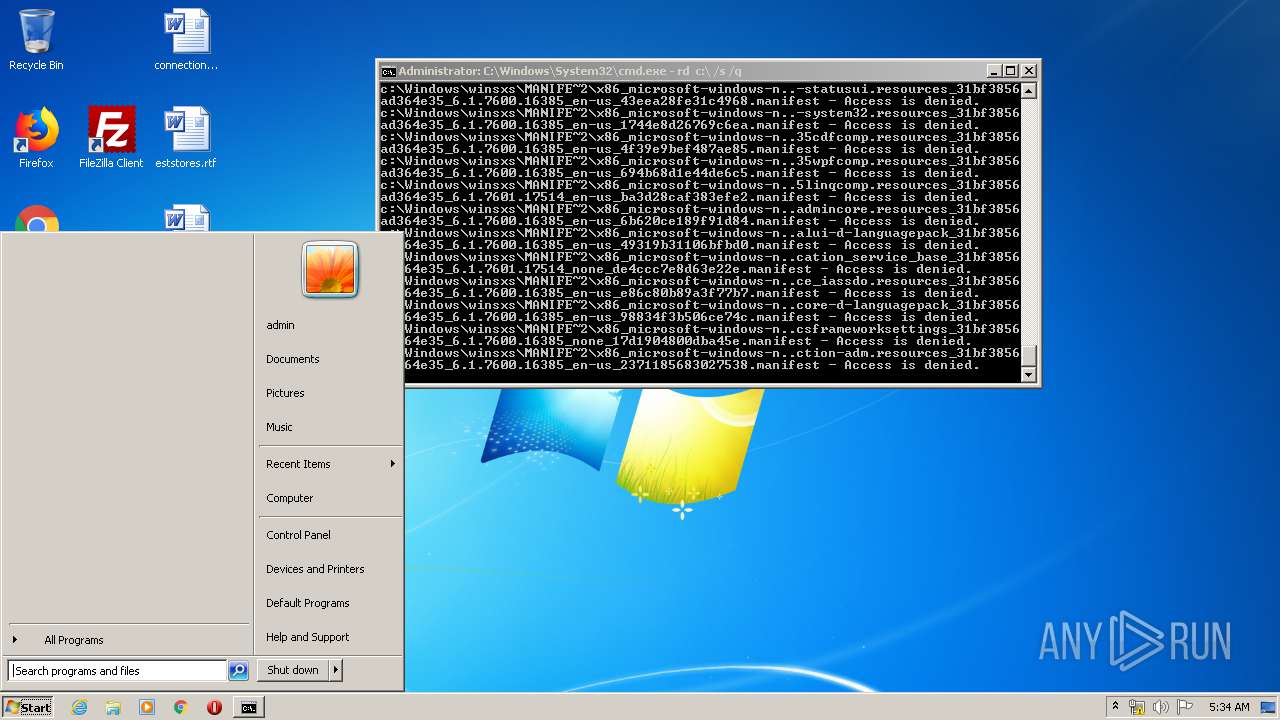Open the cmd window system menu icon
This screenshot has height=720, width=1280.
coord(389,71)
